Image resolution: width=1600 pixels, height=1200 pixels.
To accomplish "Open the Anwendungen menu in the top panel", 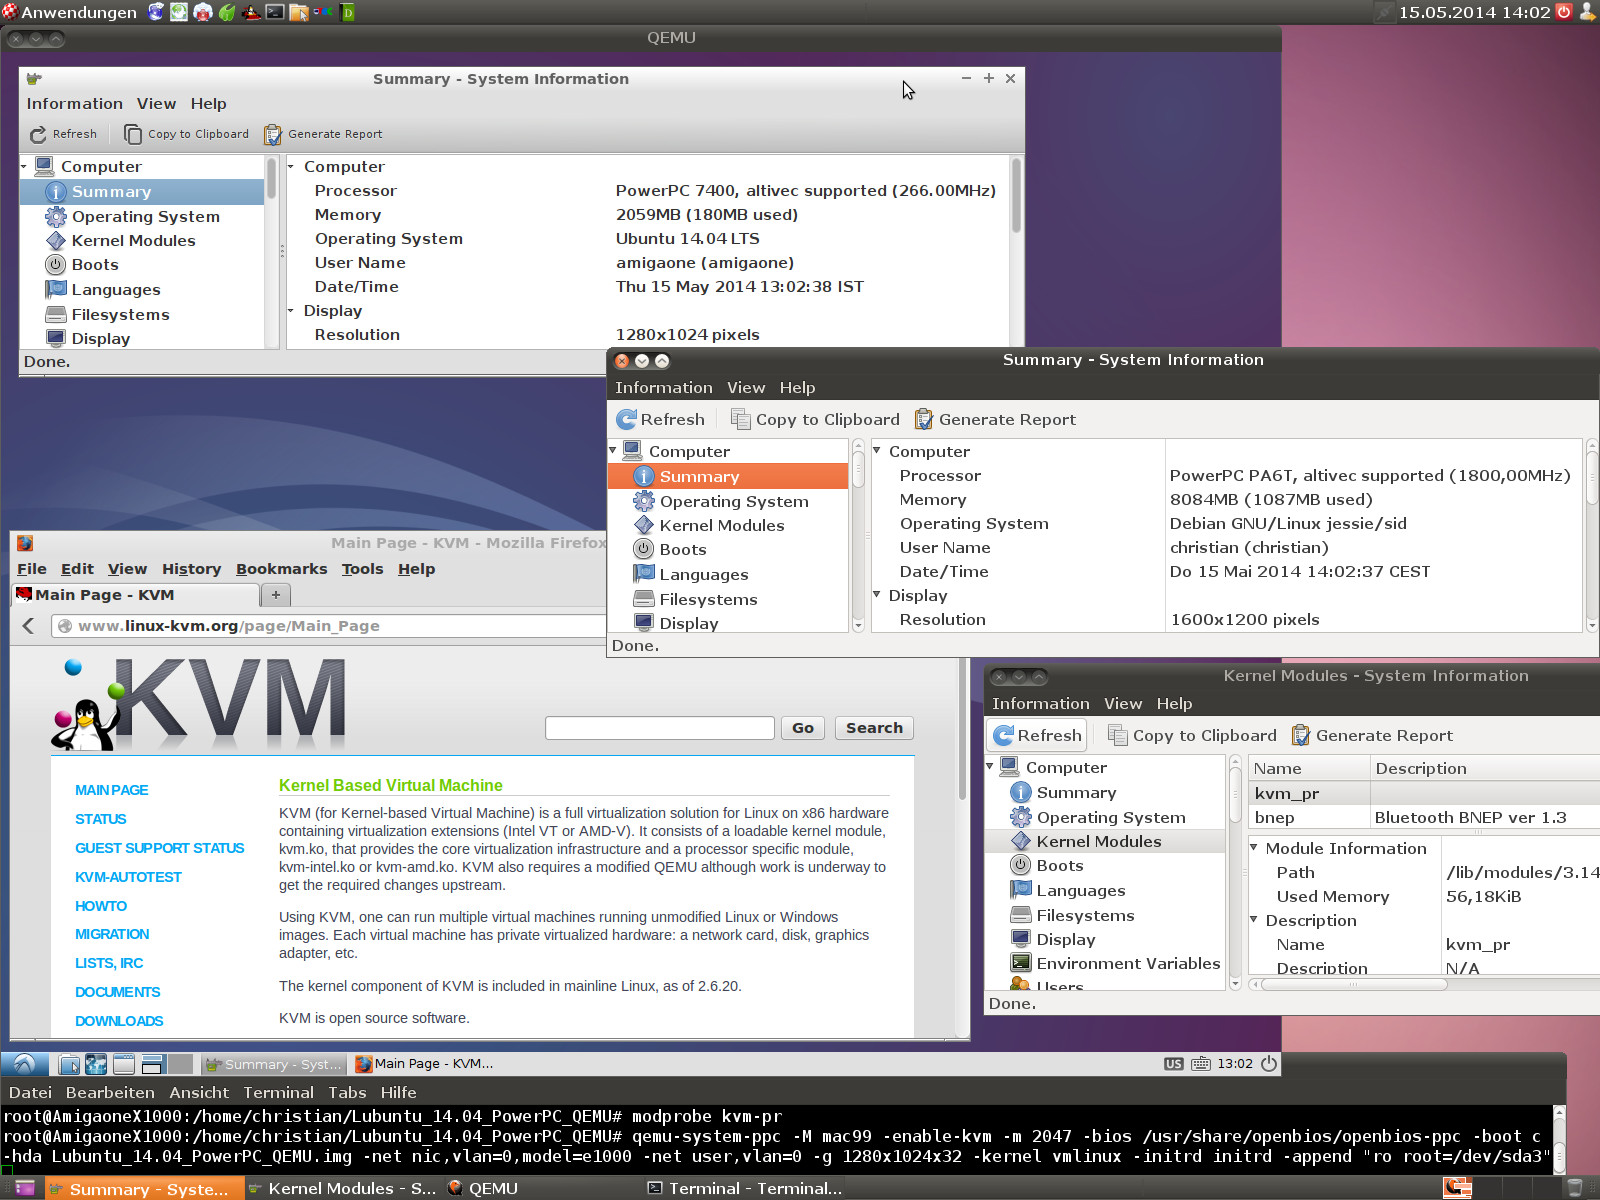I will pyautogui.click(x=70, y=12).
